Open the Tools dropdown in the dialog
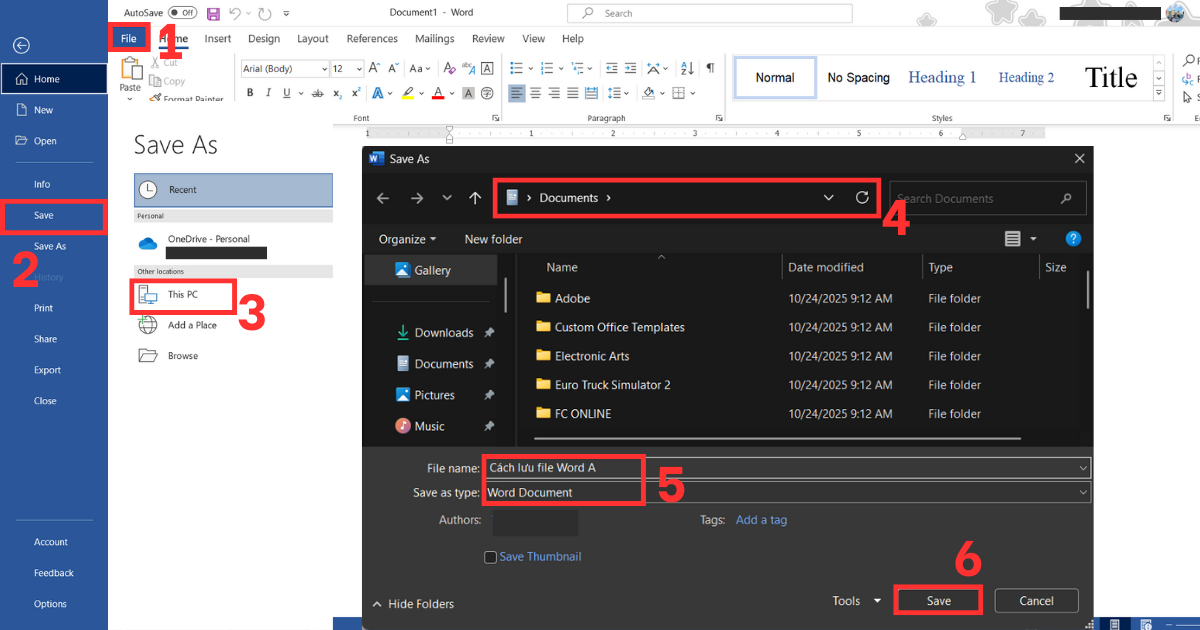Viewport: 1200px width, 630px height. click(856, 600)
